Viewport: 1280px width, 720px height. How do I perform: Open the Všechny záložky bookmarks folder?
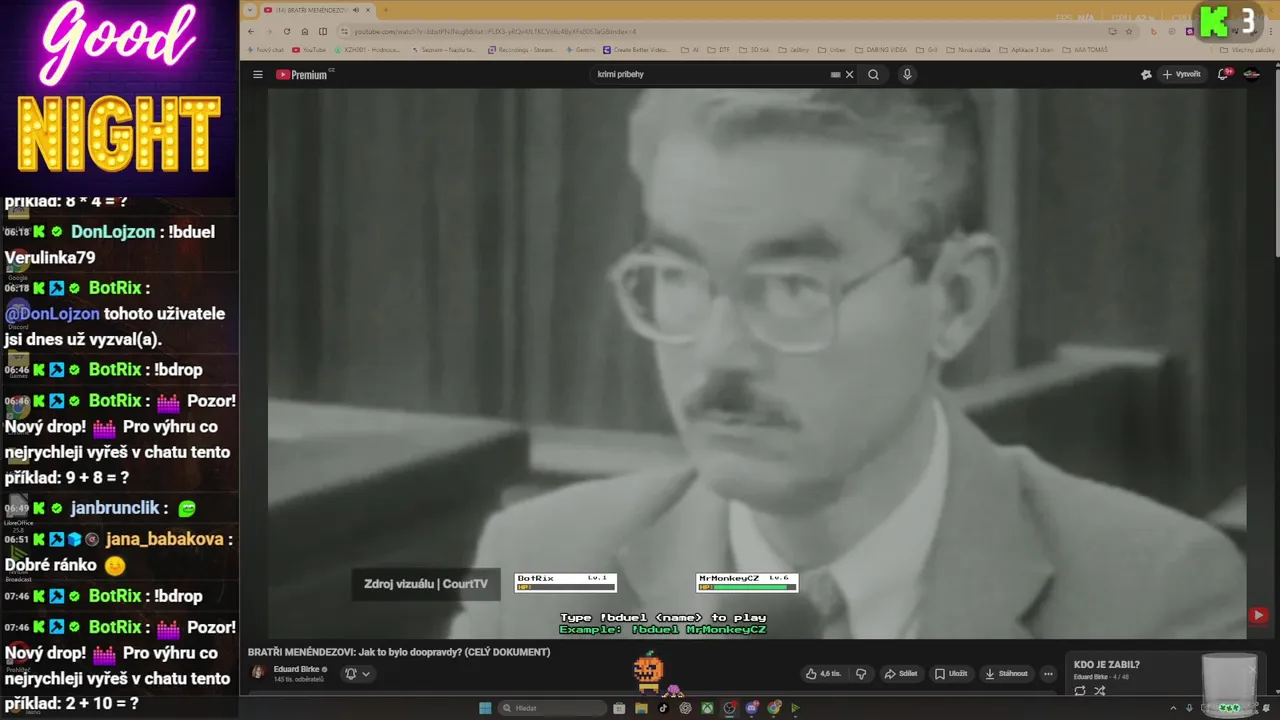click(x=1247, y=49)
